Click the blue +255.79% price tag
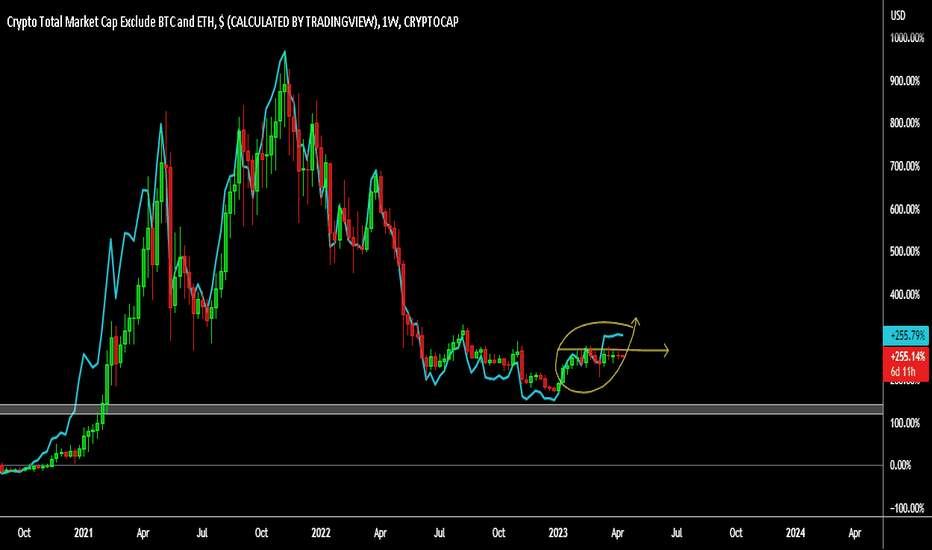The image size is (932, 550). (x=906, y=335)
